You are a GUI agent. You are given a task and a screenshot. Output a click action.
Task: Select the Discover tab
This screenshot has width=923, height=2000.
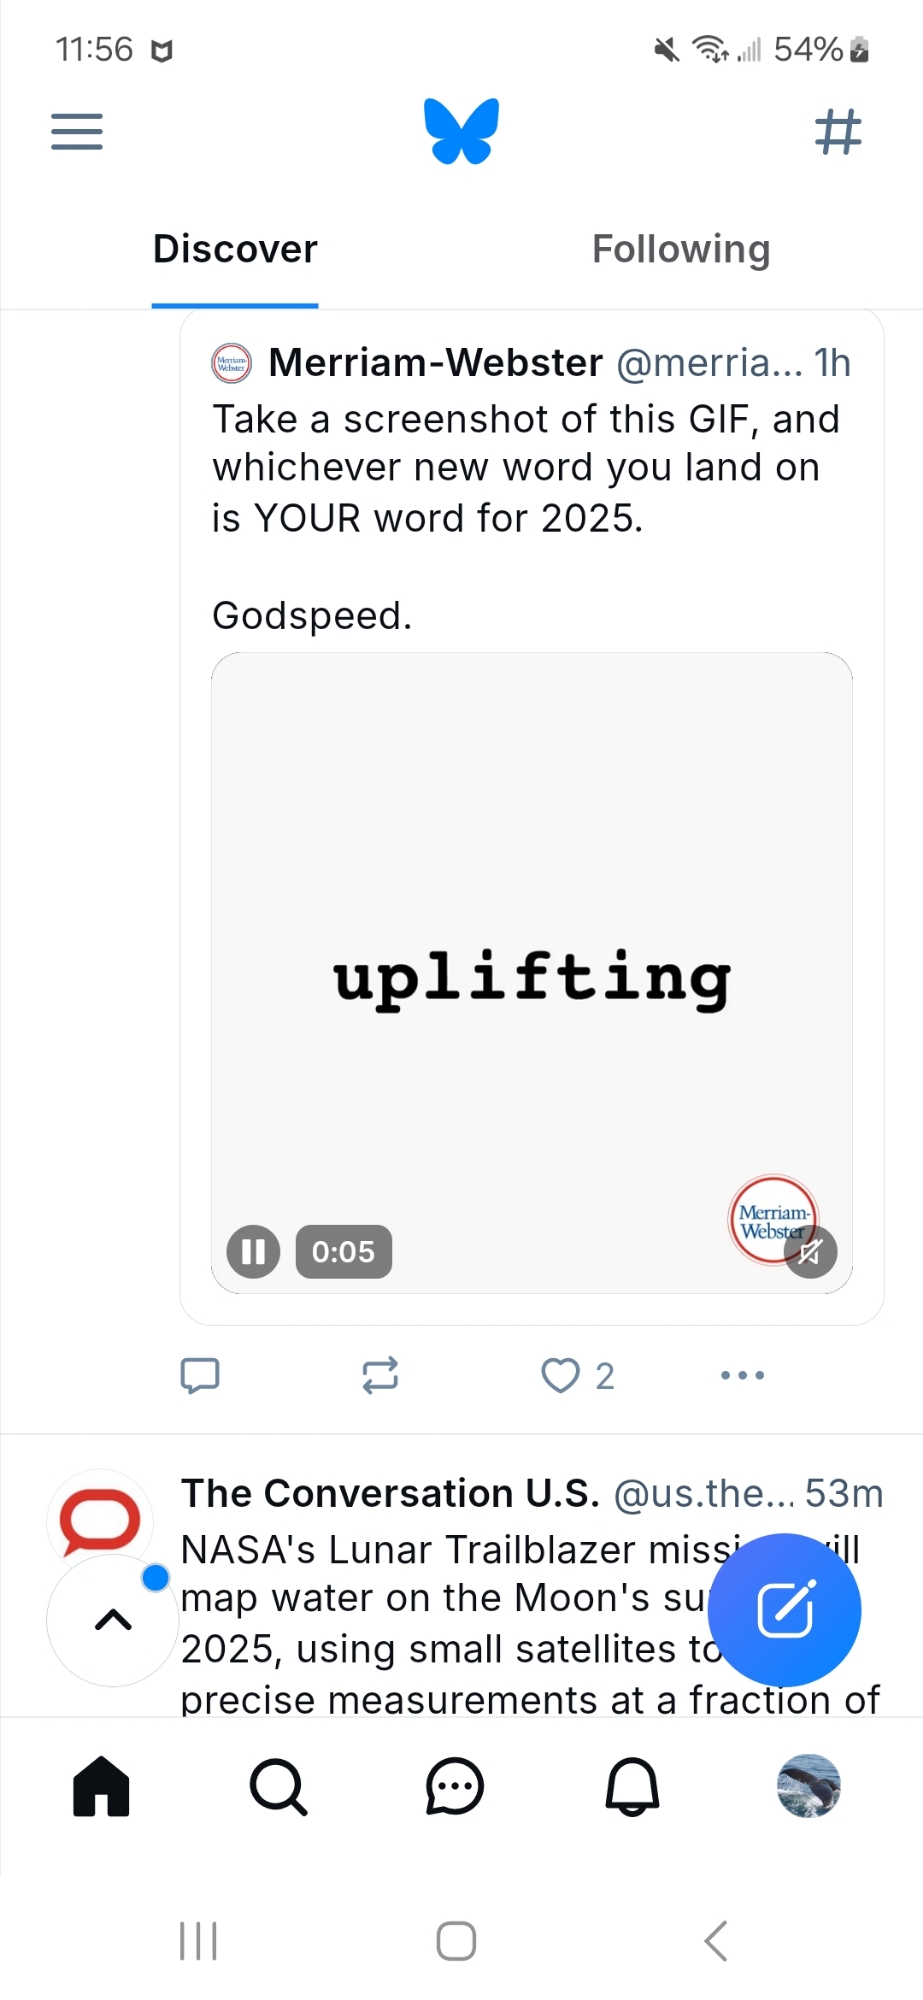point(235,249)
